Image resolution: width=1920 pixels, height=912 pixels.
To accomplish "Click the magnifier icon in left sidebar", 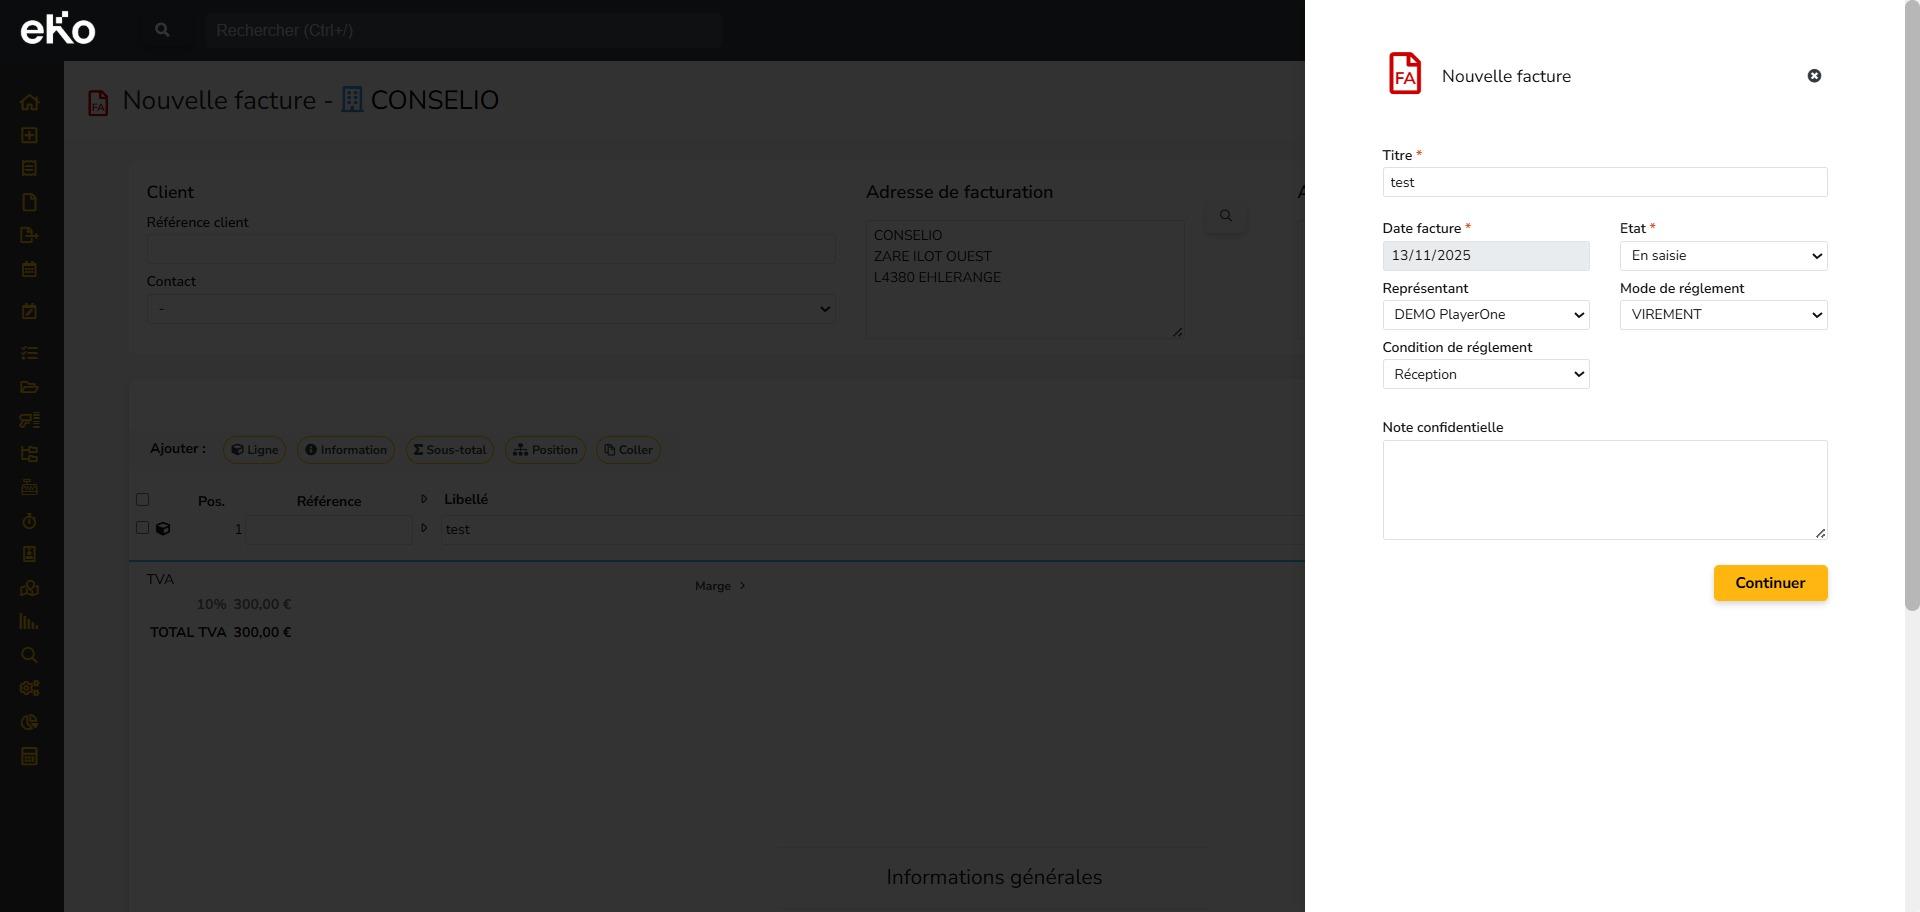I will tap(29, 655).
